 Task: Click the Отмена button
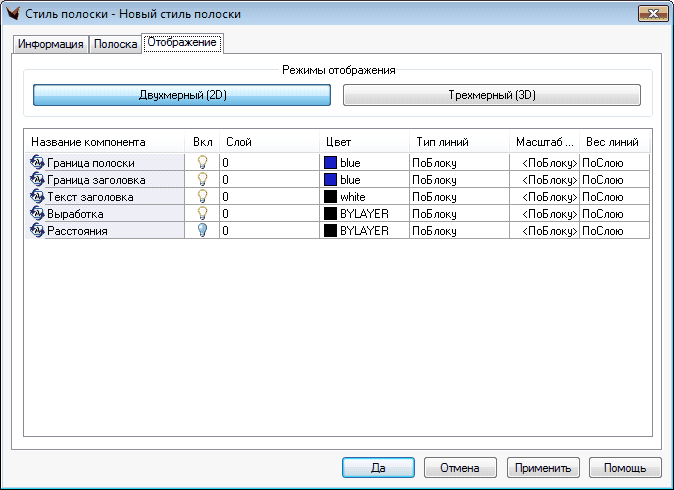[460, 467]
